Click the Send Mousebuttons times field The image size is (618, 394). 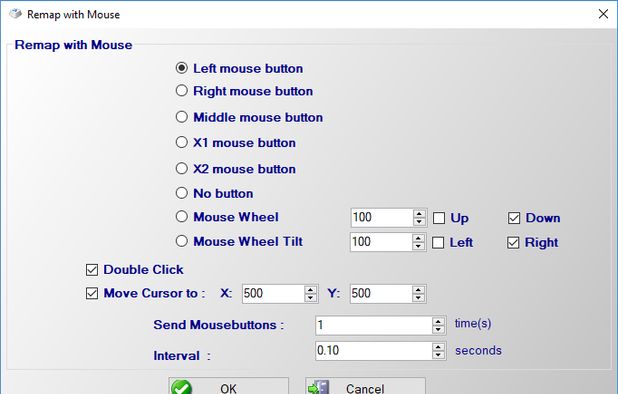[x=374, y=326]
